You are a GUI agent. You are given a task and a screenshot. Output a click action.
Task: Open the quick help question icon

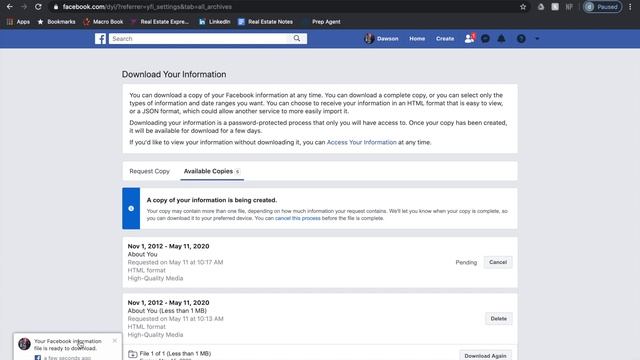click(x=521, y=39)
